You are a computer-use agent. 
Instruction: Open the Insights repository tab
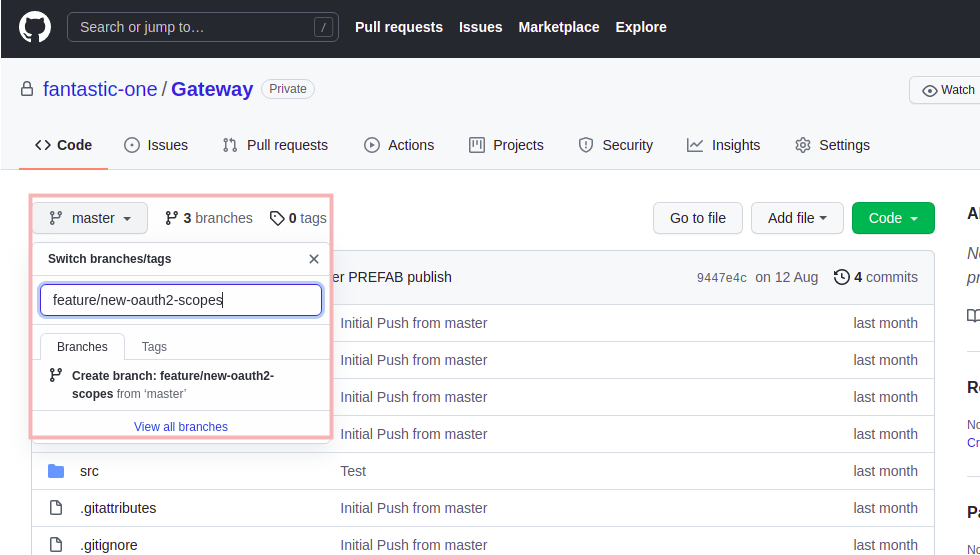[723, 145]
